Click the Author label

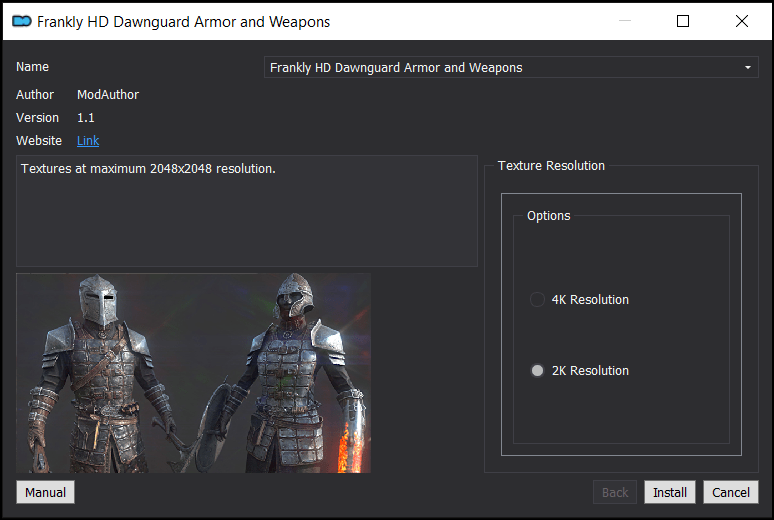(35, 94)
